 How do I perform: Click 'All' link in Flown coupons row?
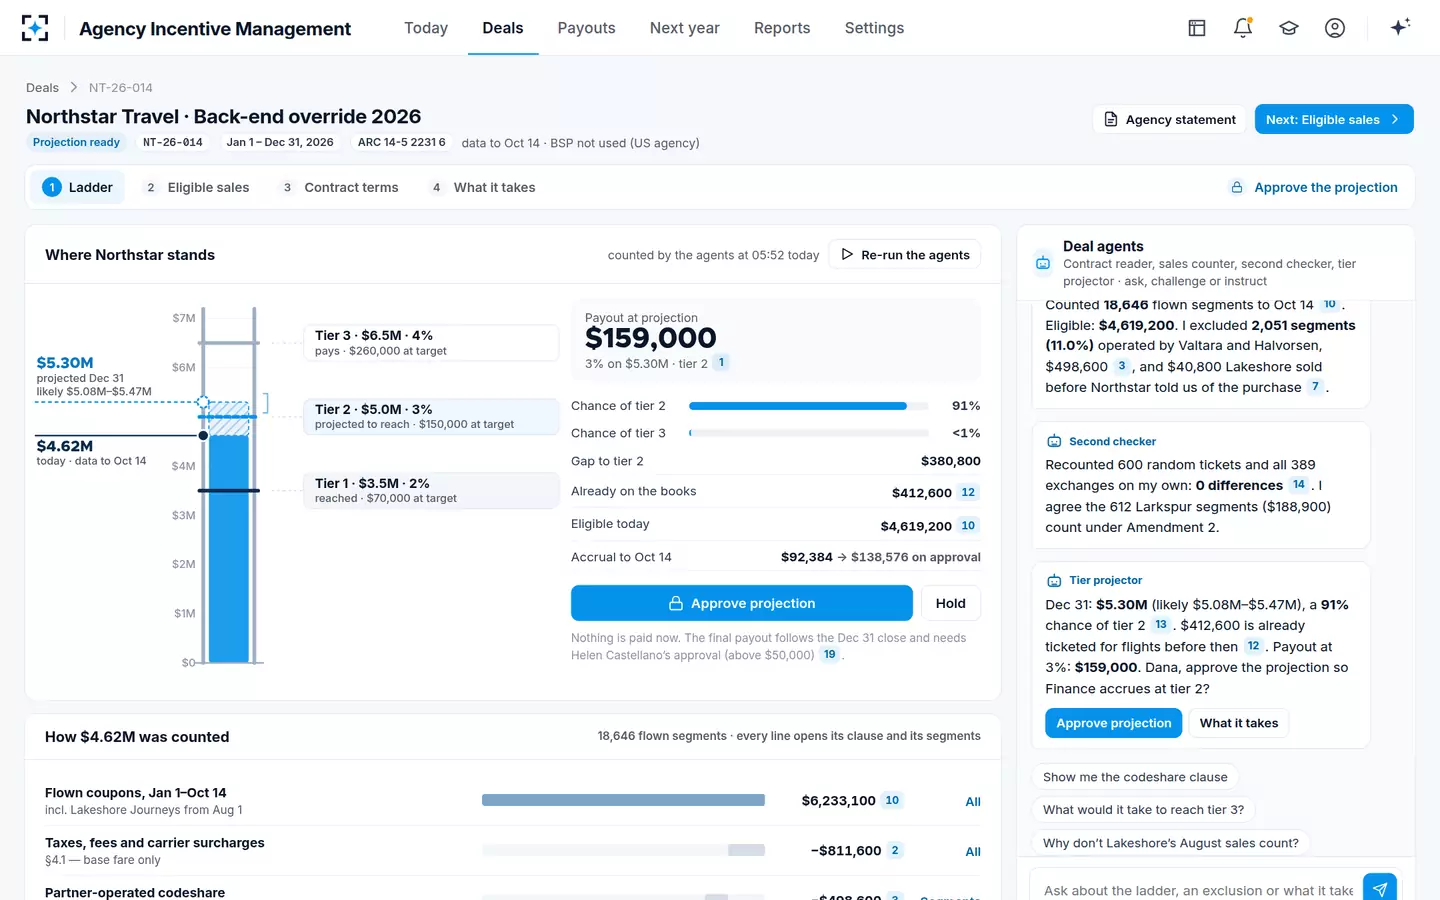coord(973,801)
